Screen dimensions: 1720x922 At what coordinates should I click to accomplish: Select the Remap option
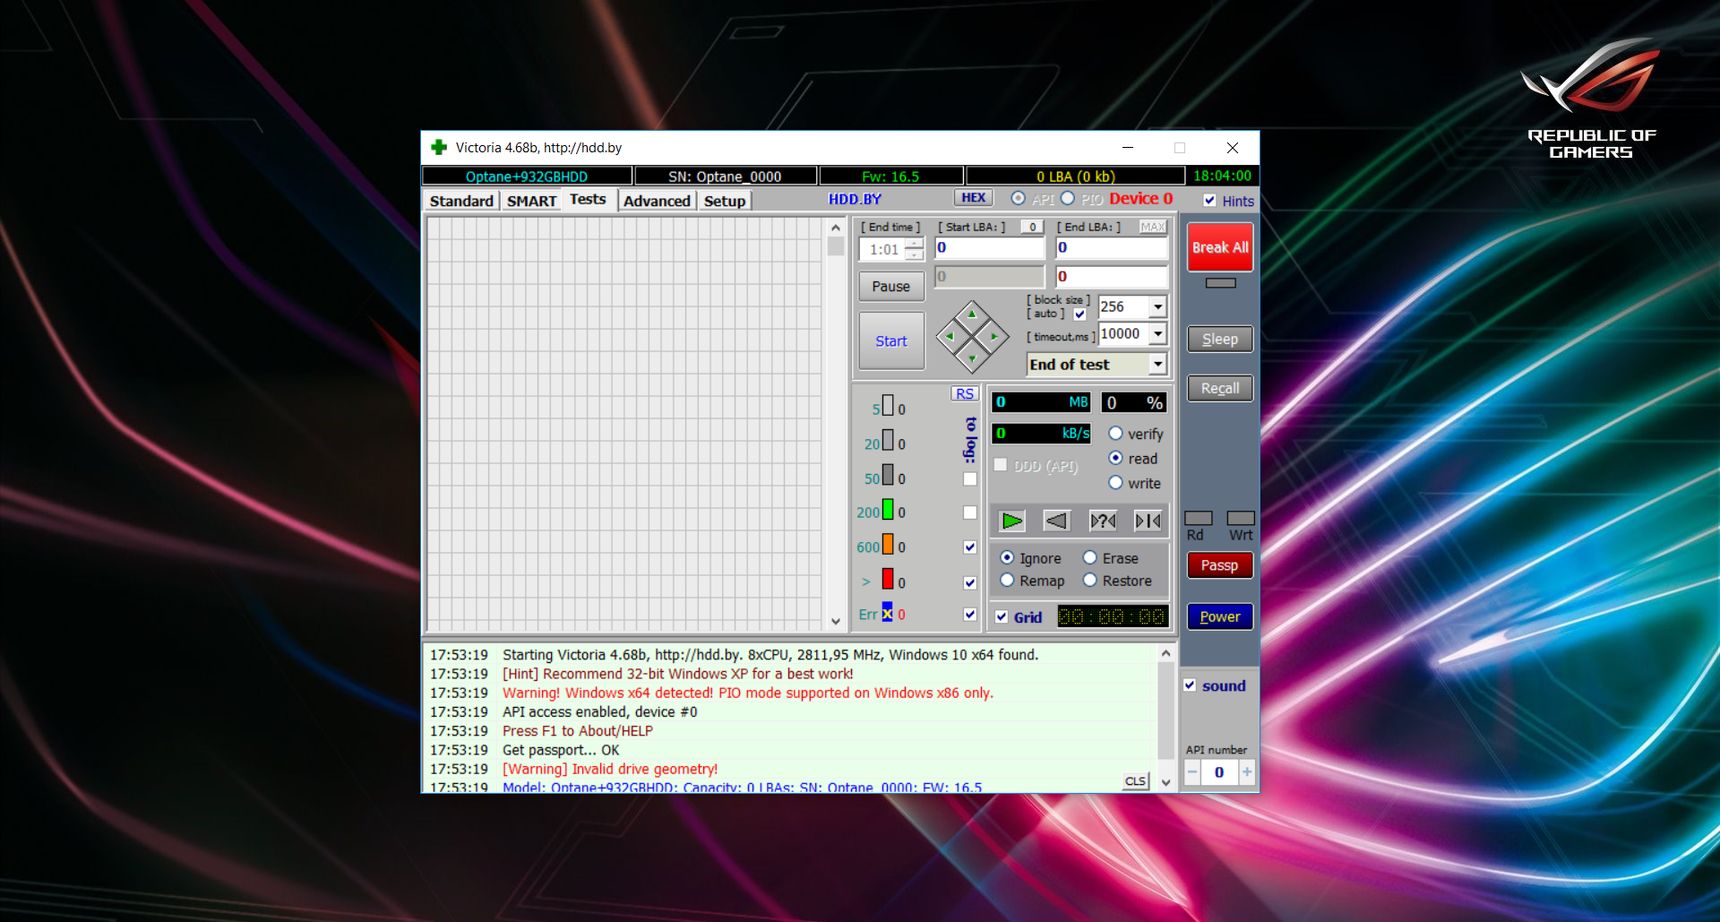coord(1007,580)
